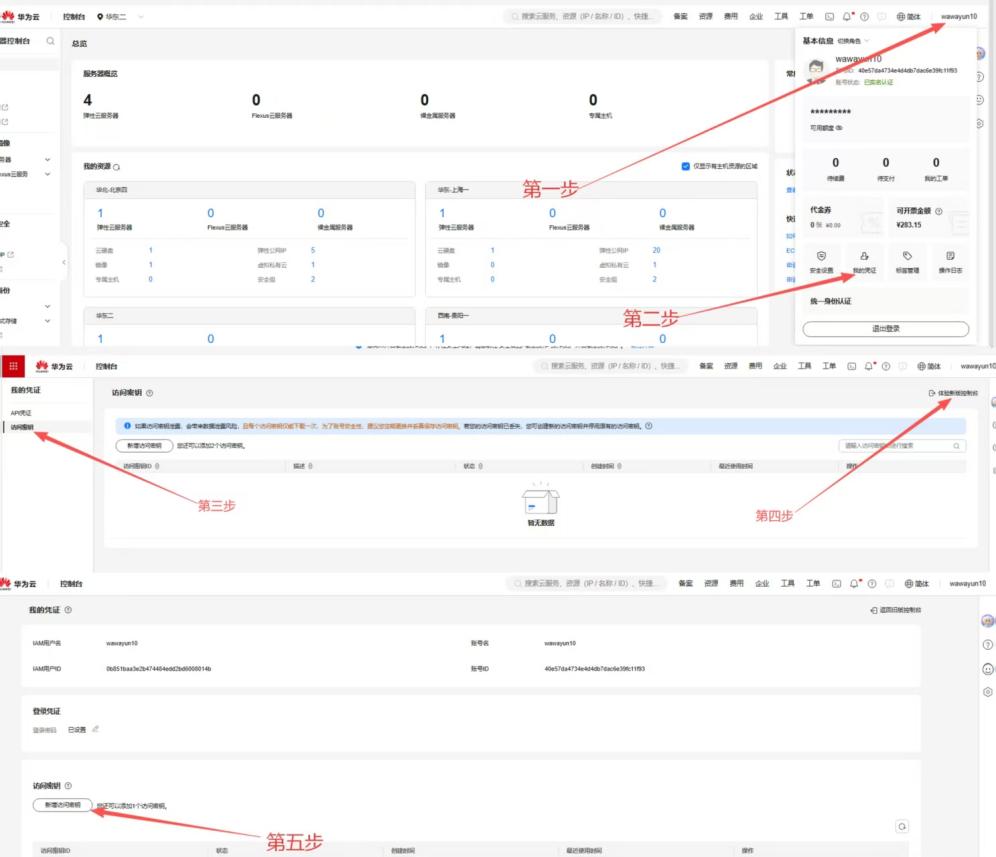Open 操作日志 icon in profile panel

tap(950, 256)
